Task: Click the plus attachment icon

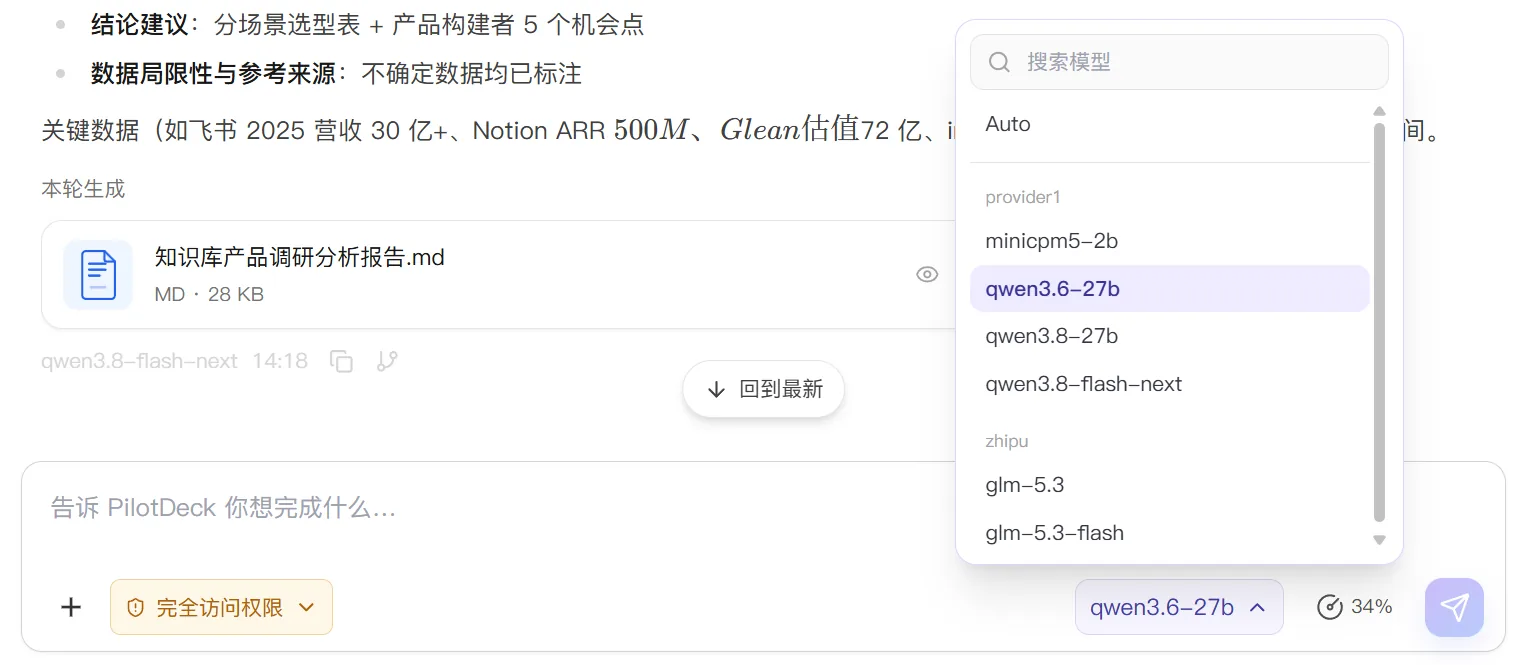Action: 71,607
